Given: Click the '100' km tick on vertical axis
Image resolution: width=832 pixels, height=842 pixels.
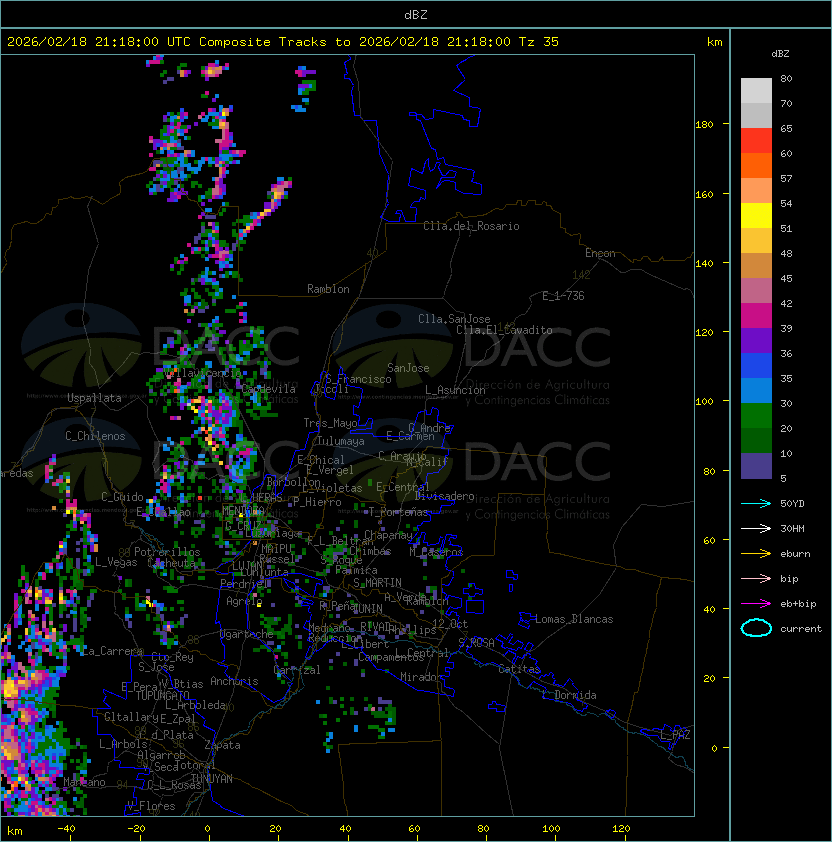Looking at the screenshot, I should pos(704,401).
